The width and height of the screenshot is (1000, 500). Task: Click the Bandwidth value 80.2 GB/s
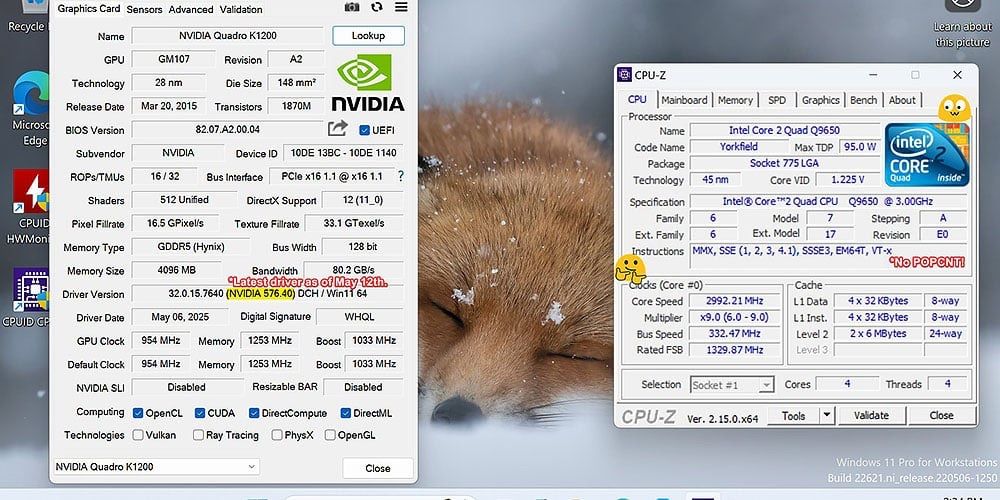(x=353, y=270)
